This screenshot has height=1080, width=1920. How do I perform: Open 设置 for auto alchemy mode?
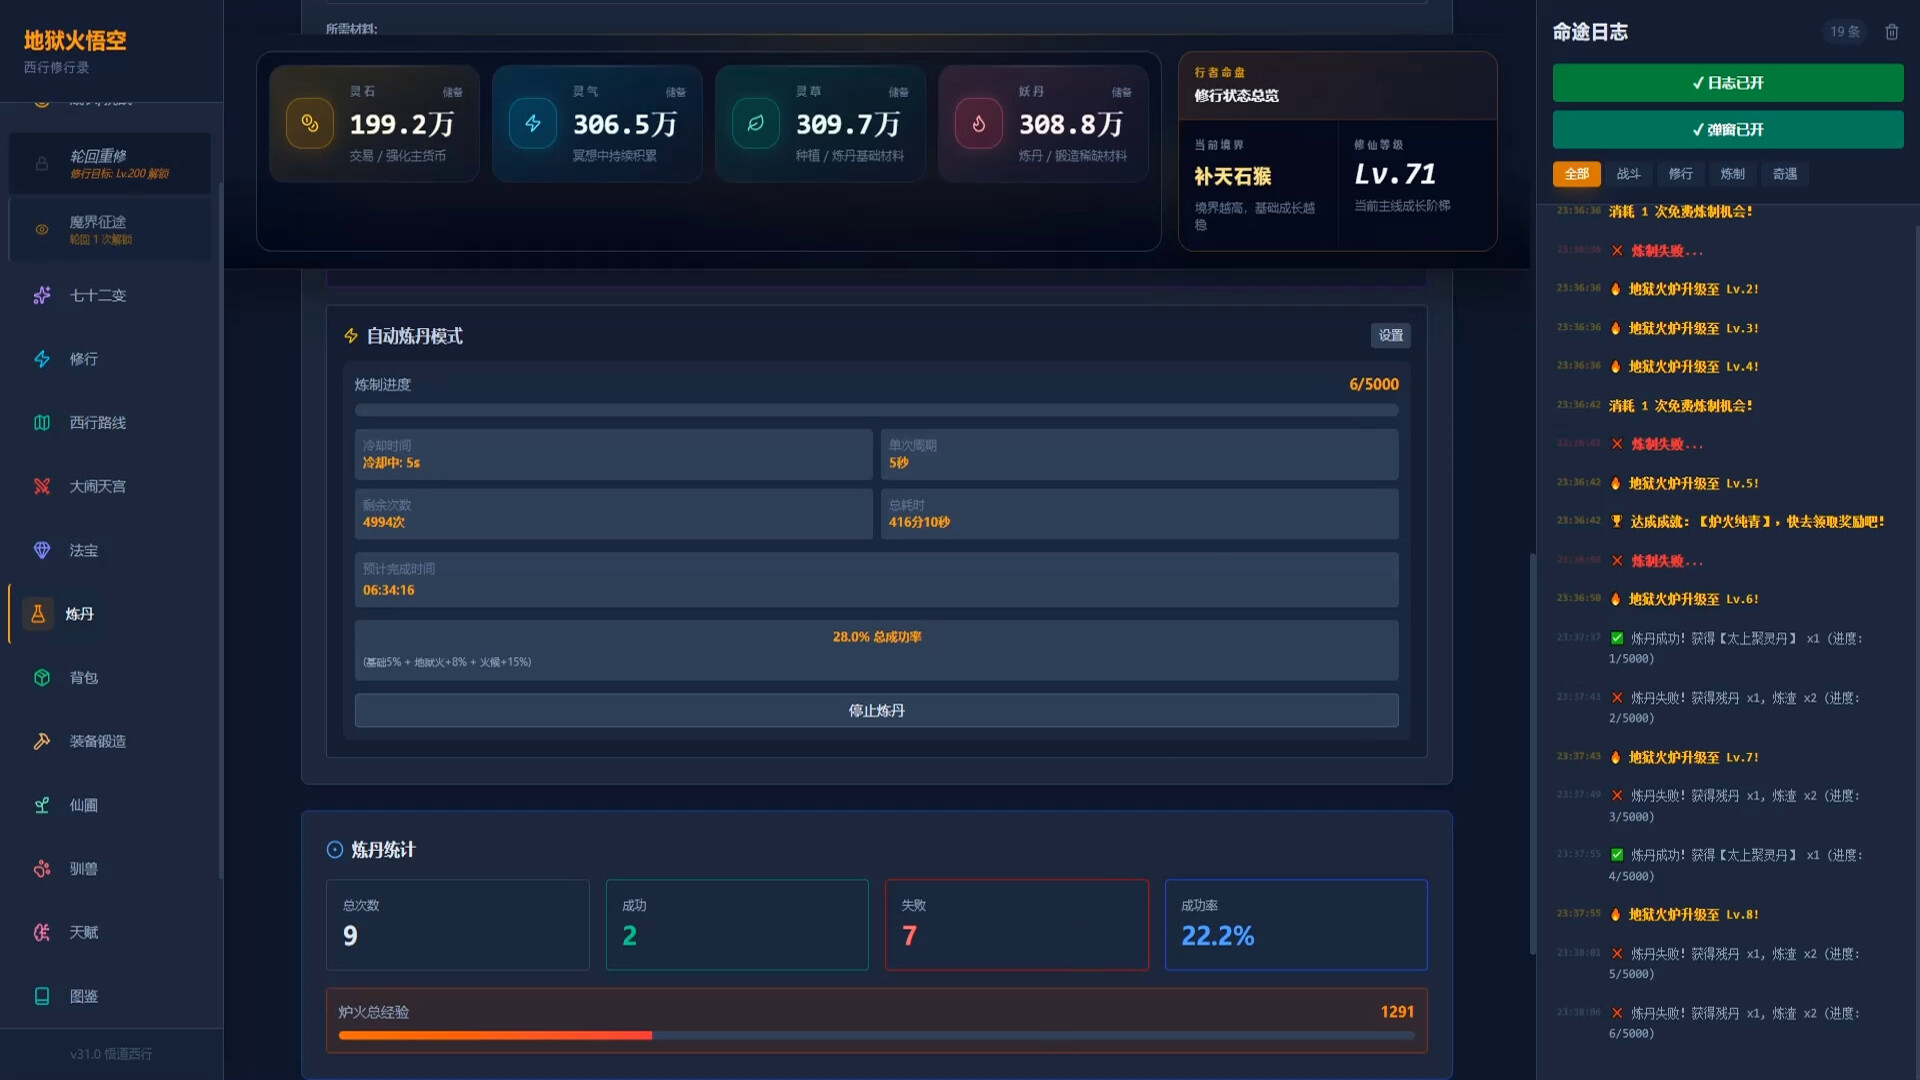pyautogui.click(x=1390, y=336)
